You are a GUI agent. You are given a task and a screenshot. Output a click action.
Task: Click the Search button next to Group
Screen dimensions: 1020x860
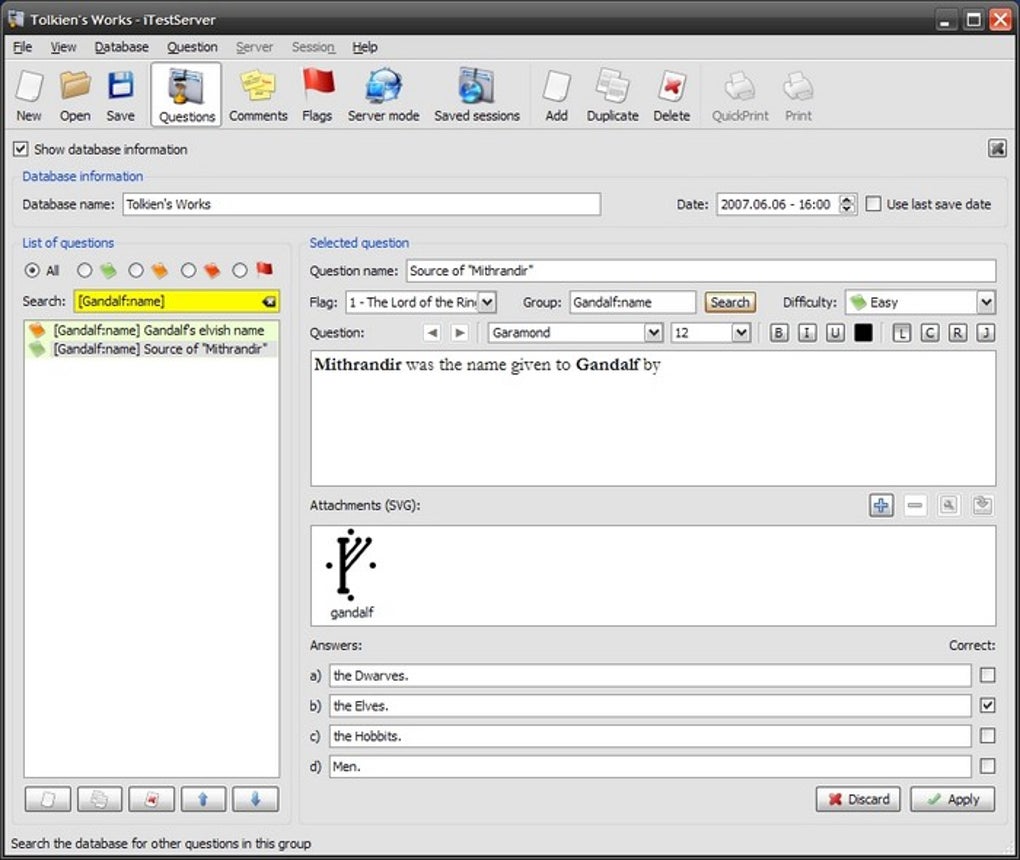click(x=730, y=302)
